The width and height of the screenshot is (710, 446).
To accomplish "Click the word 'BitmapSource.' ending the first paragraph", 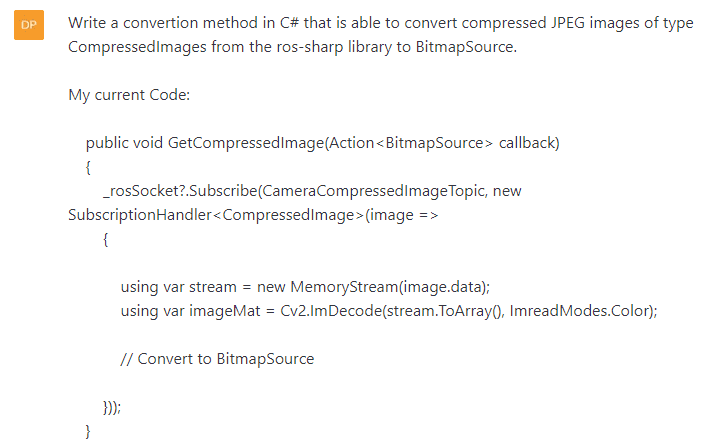I will click(x=466, y=47).
